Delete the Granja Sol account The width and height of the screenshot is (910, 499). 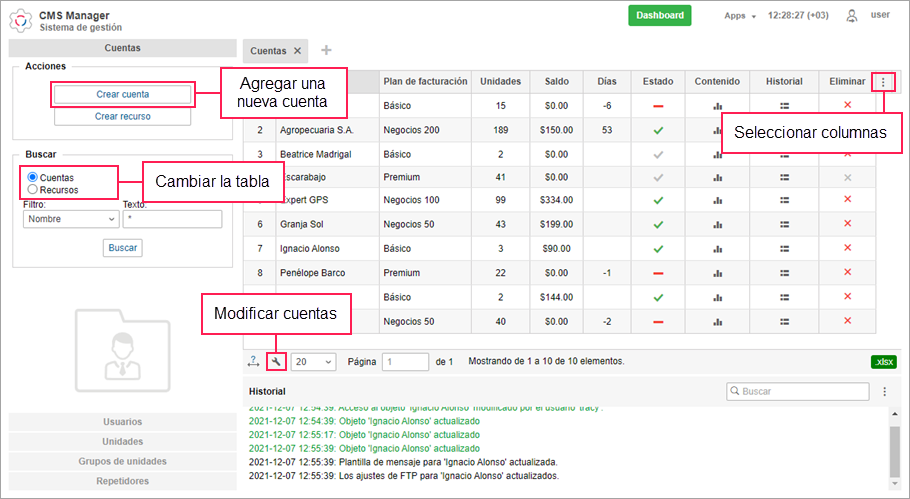click(847, 223)
